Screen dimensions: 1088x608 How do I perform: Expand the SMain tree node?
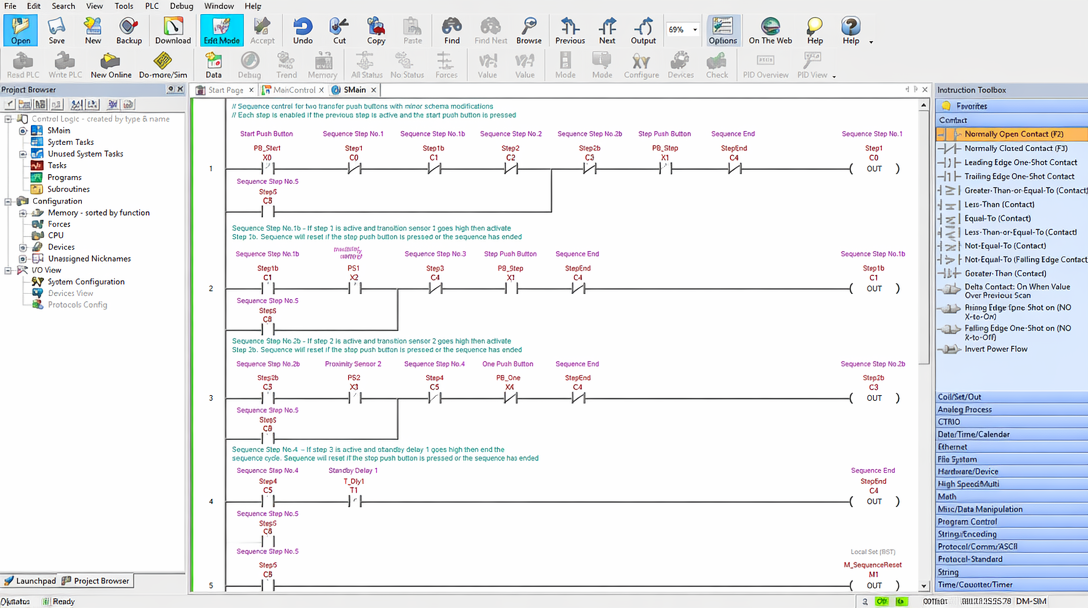click(23, 130)
